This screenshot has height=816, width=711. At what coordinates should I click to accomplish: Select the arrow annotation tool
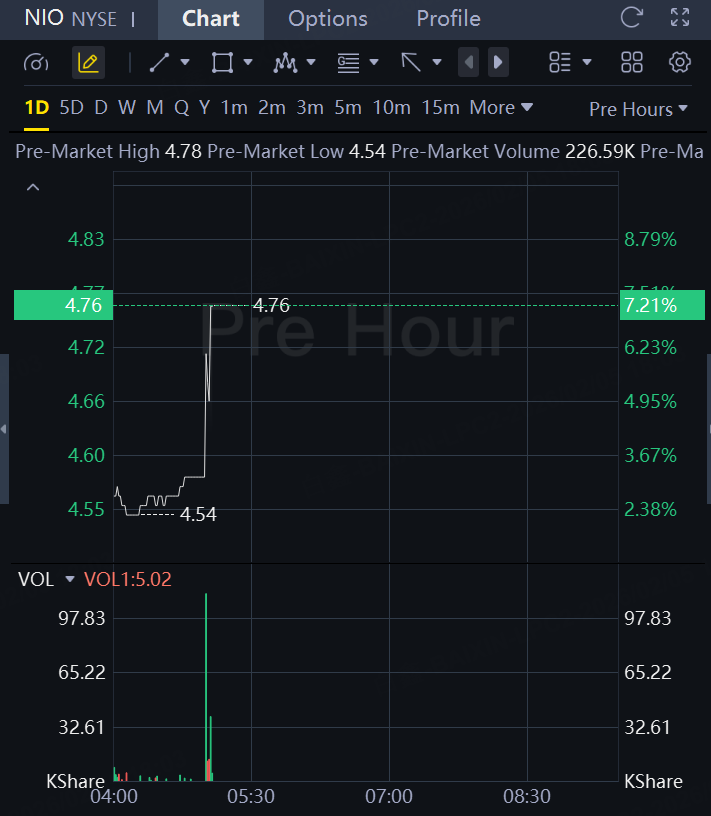coord(411,62)
